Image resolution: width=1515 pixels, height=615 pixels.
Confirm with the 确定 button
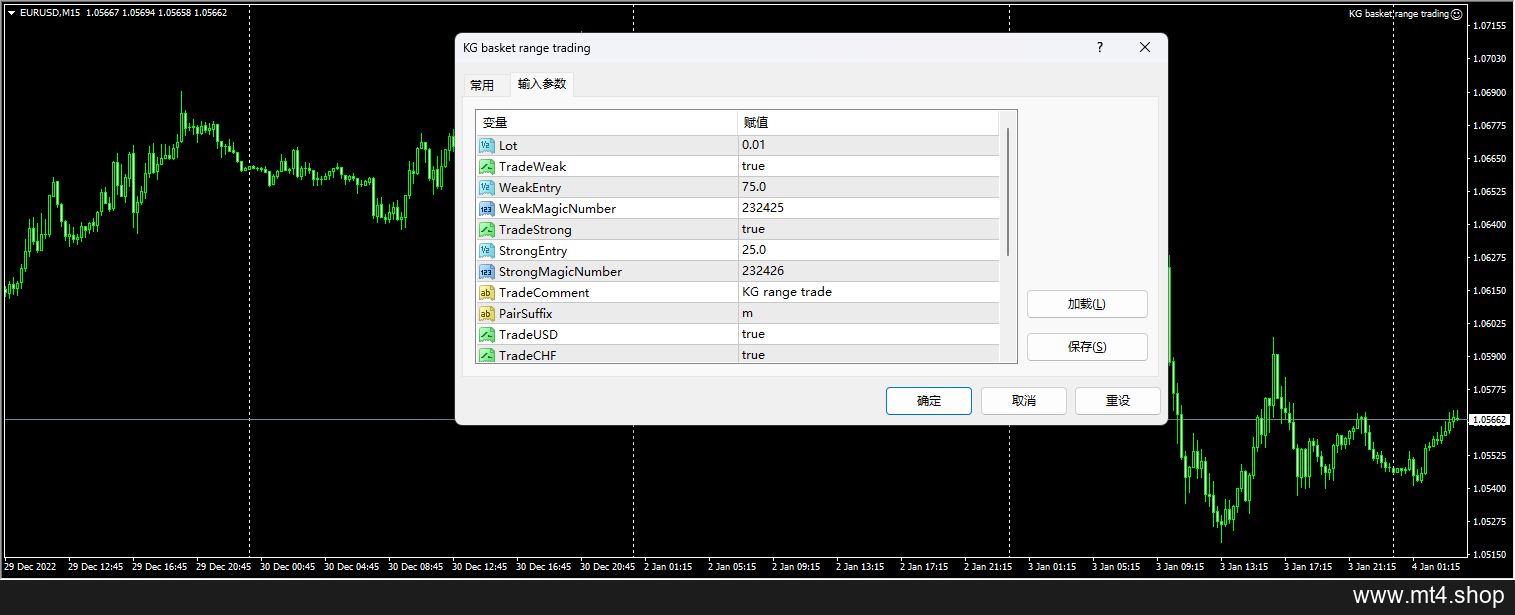pyautogui.click(x=929, y=401)
